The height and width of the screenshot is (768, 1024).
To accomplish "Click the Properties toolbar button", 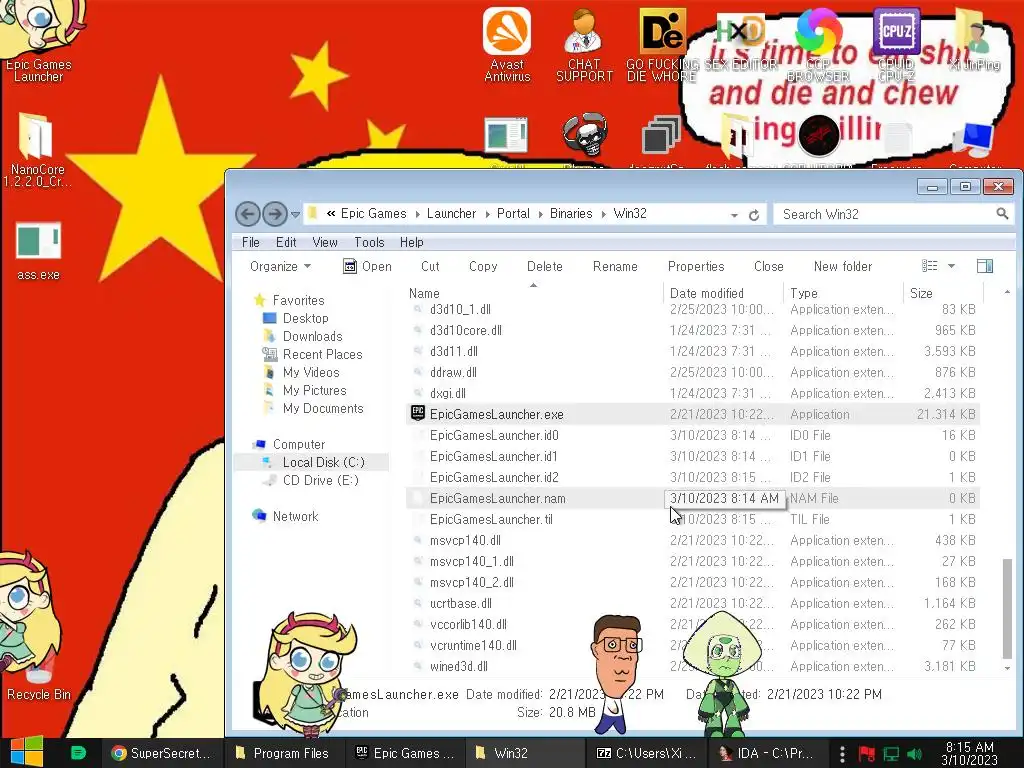I will pyautogui.click(x=696, y=266).
